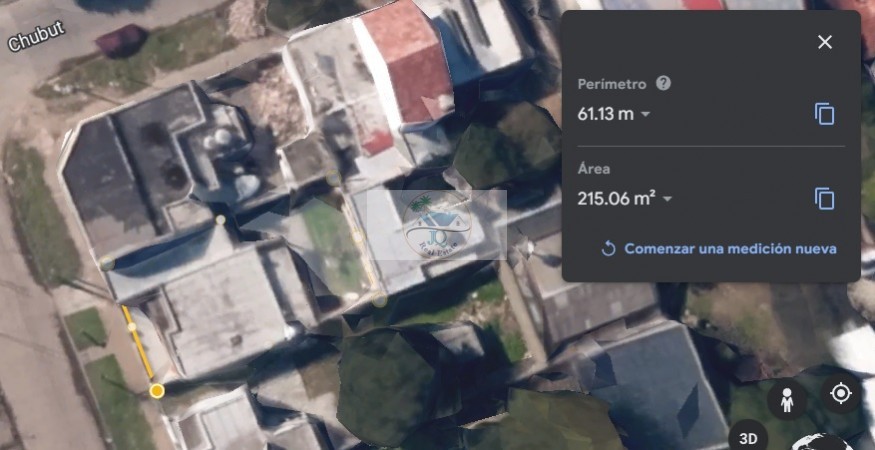Click the circular restart arrow icon

pos(608,249)
